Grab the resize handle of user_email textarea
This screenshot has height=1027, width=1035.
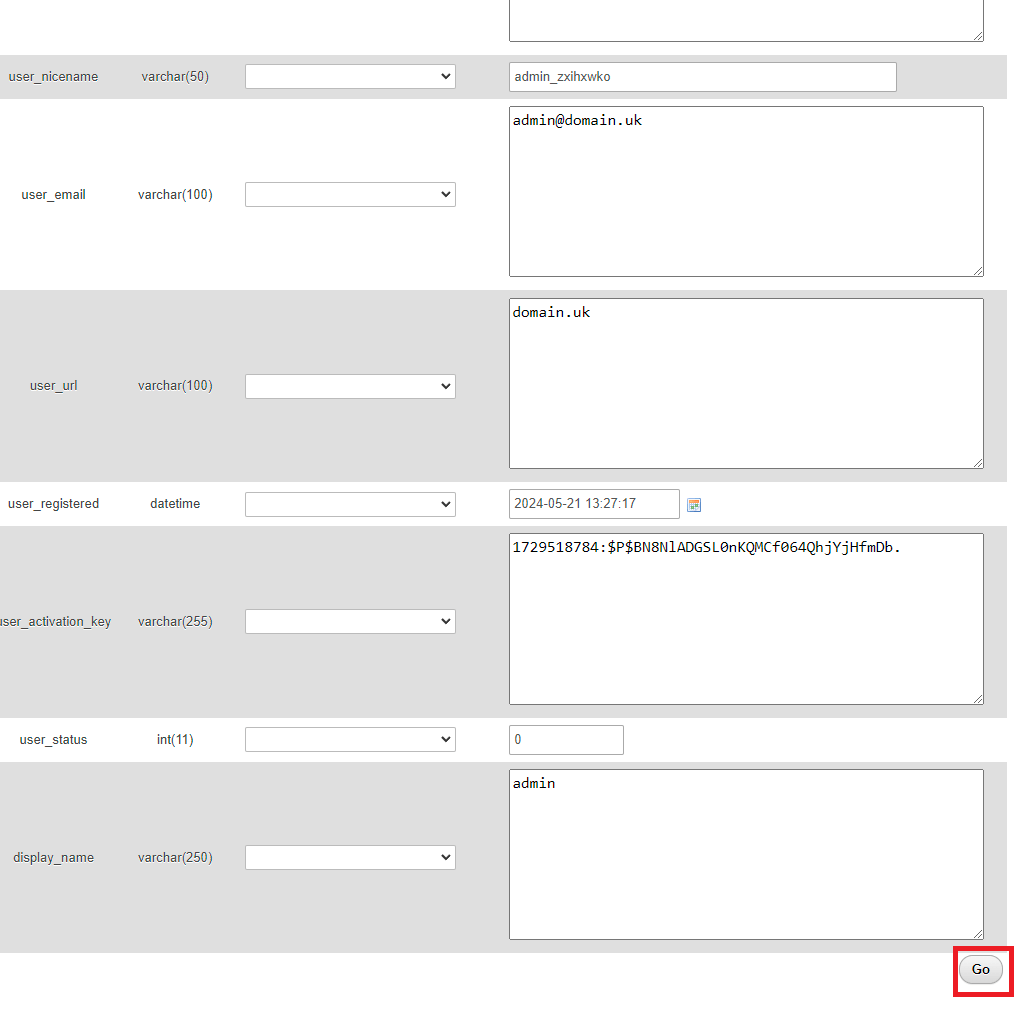point(978,271)
